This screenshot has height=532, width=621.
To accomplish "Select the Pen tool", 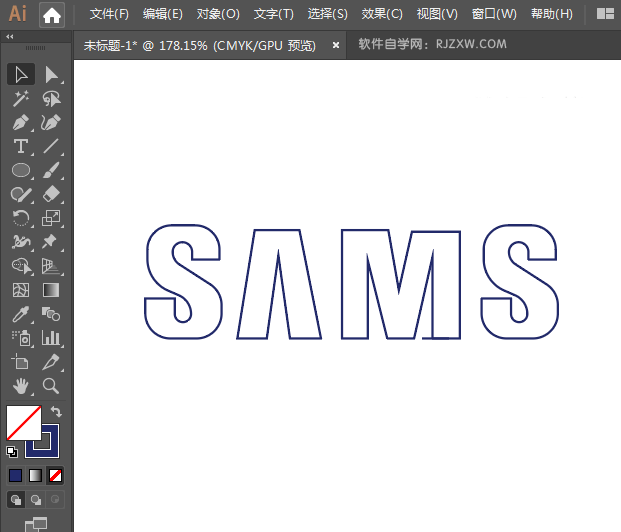I will [21, 122].
